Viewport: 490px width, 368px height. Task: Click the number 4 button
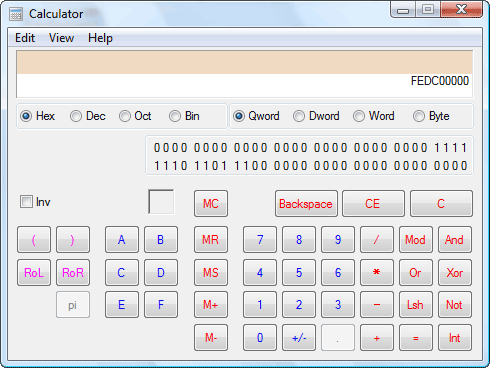pos(260,273)
